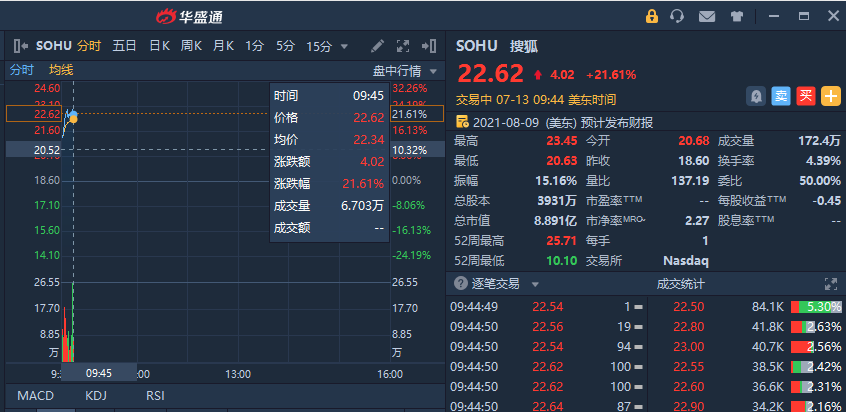The height and width of the screenshot is (412, 846).
Task: Expand the 盘中行情 session dropdown
Action: tap(433, 71)
